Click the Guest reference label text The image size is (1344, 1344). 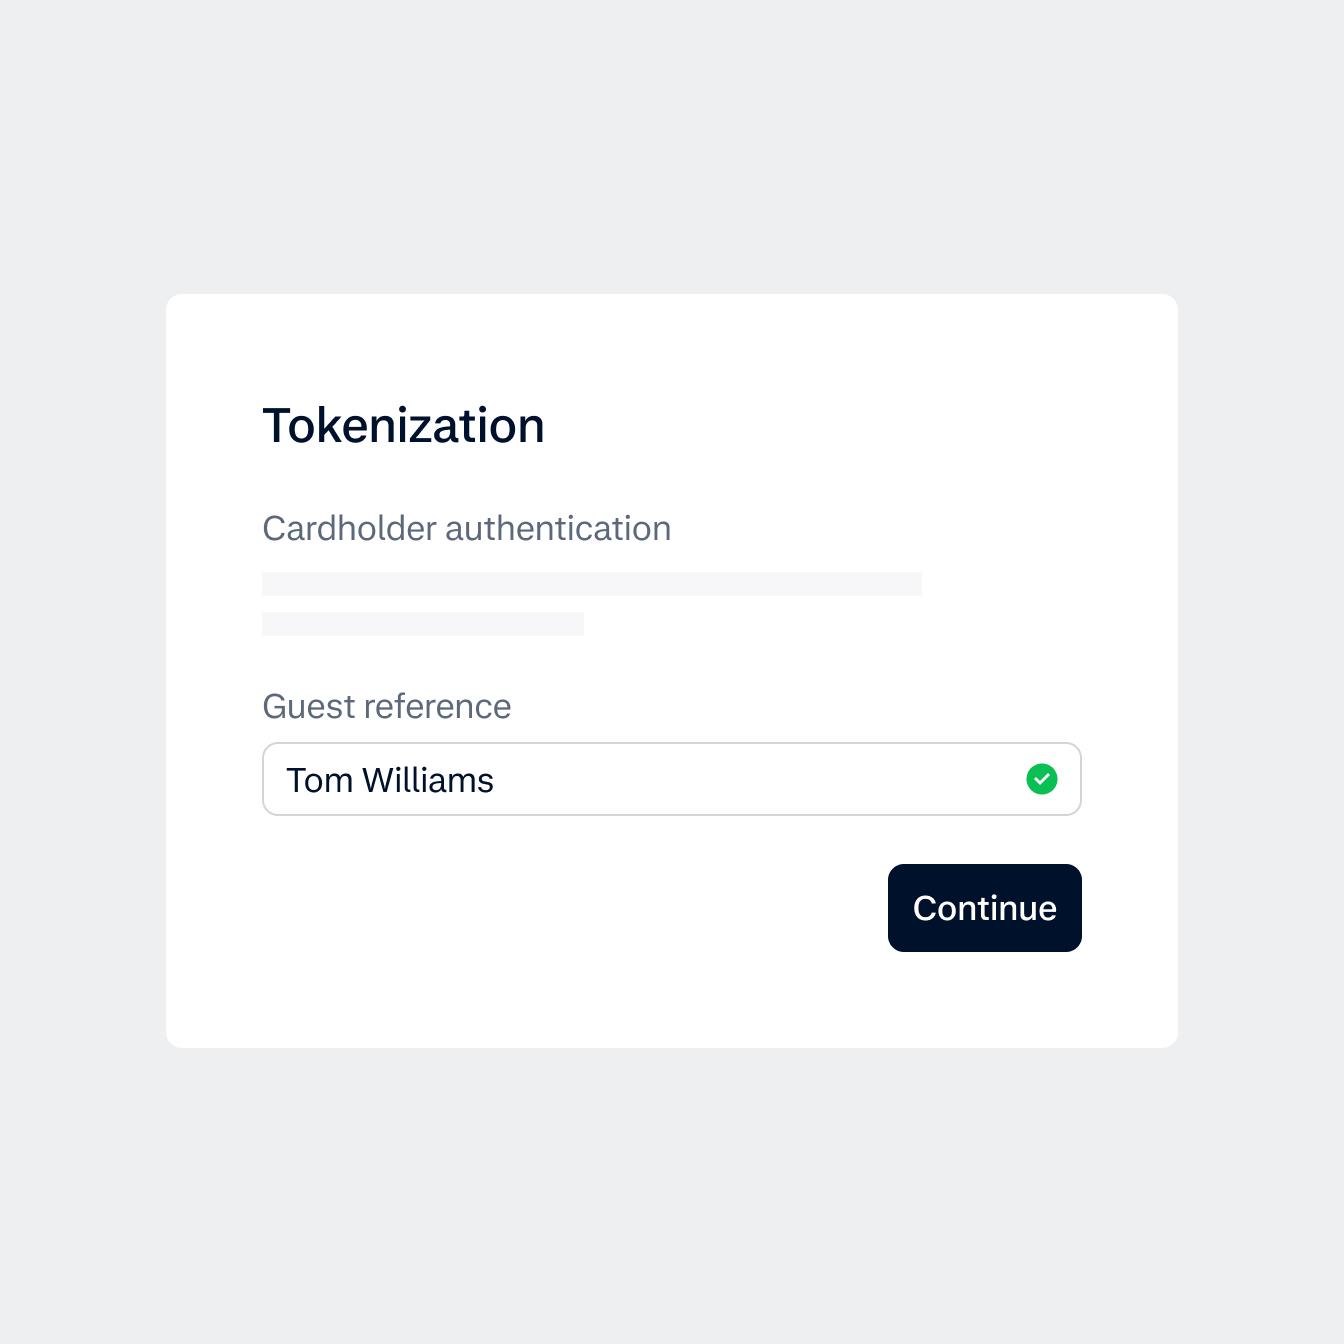pos(386,706)
